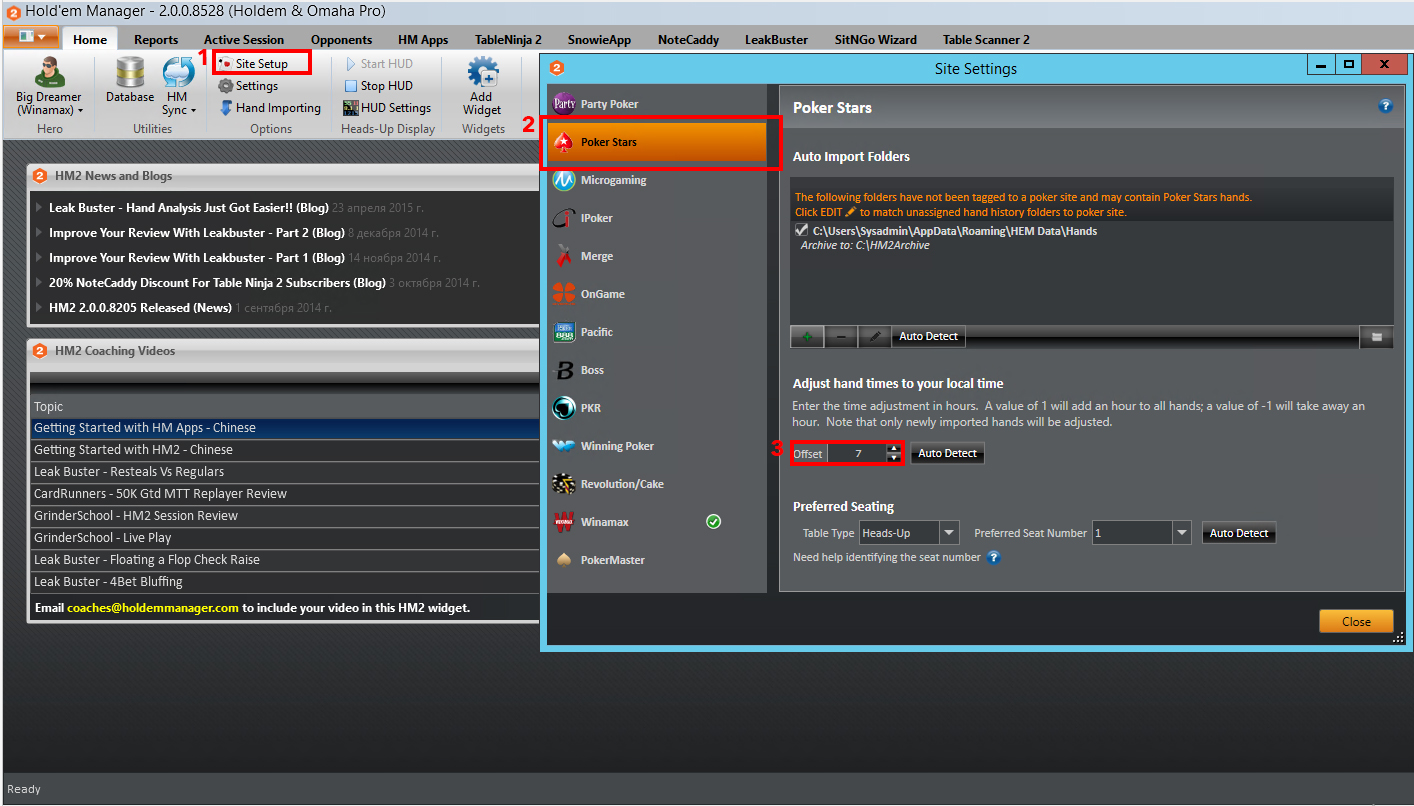This screenshot has height=806, width=1414.
Task: Close the Site Settings dialog with Close button
Action: click(1356, 621)
